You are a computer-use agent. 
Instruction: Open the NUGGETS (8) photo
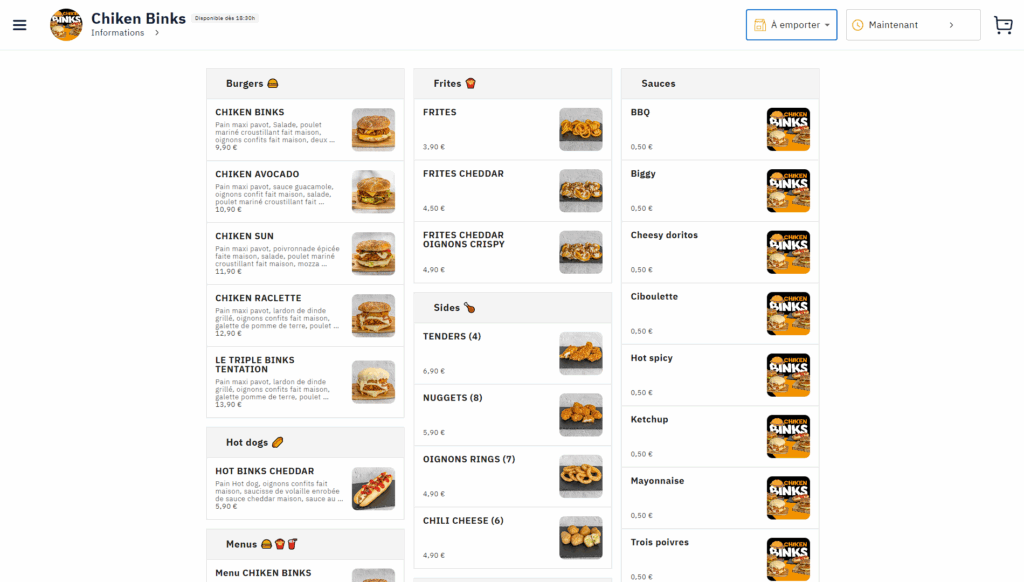click(x=581, y=415)
